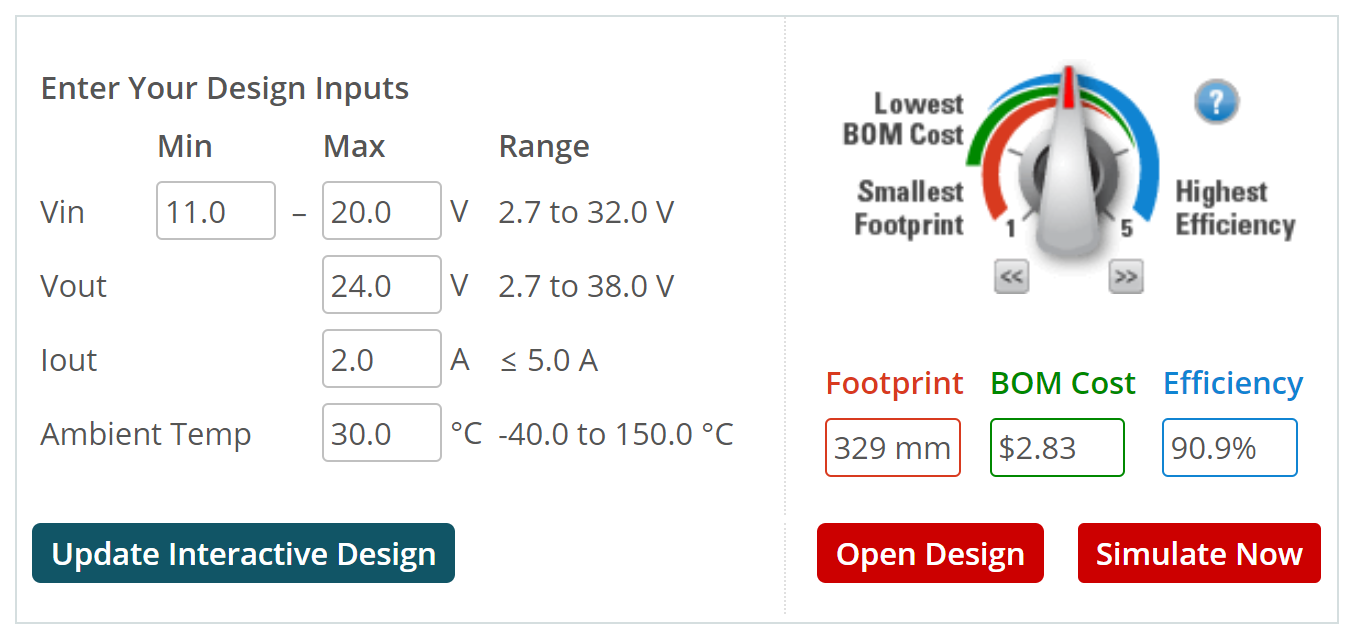Click the Footprint result box
This screenshot has width=1348, height=636.
(893, 448)
